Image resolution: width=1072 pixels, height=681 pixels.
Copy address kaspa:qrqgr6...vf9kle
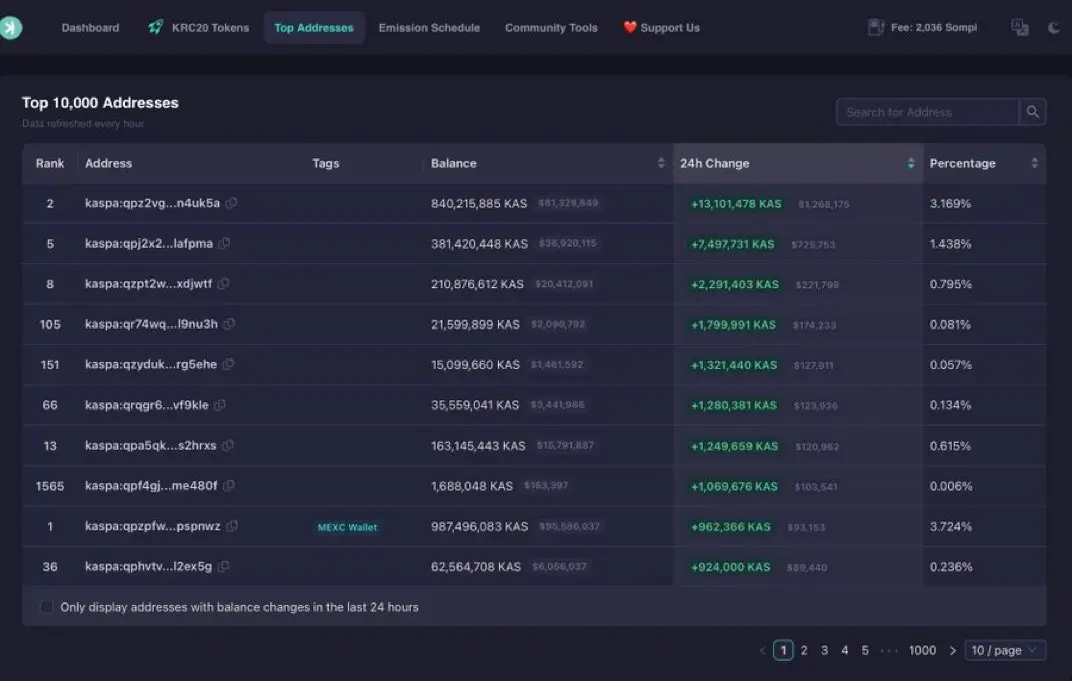(219, 405)
